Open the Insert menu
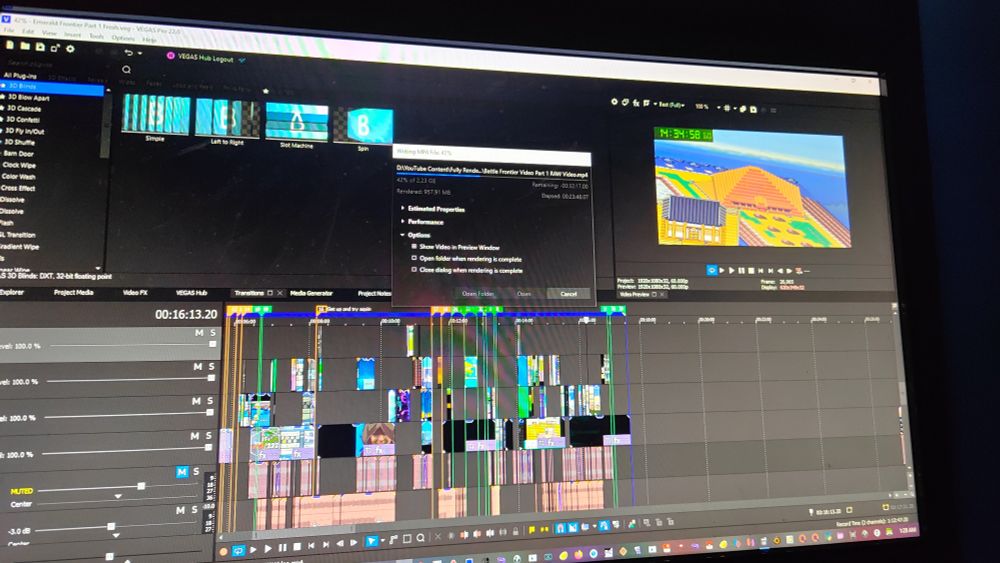The width and height of the screenshot is (1000, 563). [72, 34]
